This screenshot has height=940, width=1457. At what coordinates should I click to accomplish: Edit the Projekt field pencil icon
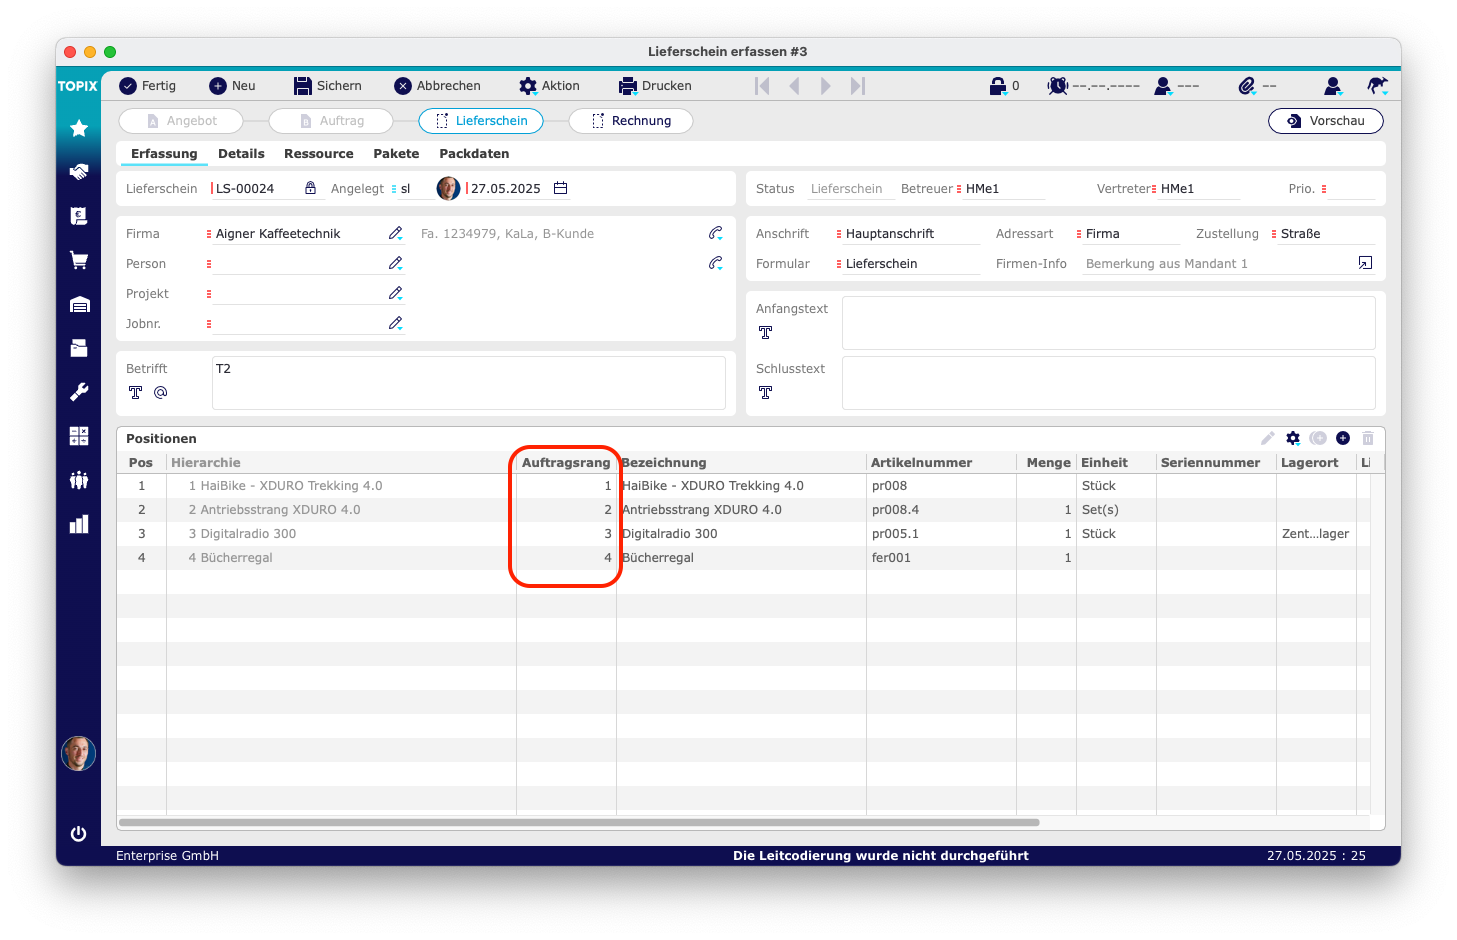[396, 293]
